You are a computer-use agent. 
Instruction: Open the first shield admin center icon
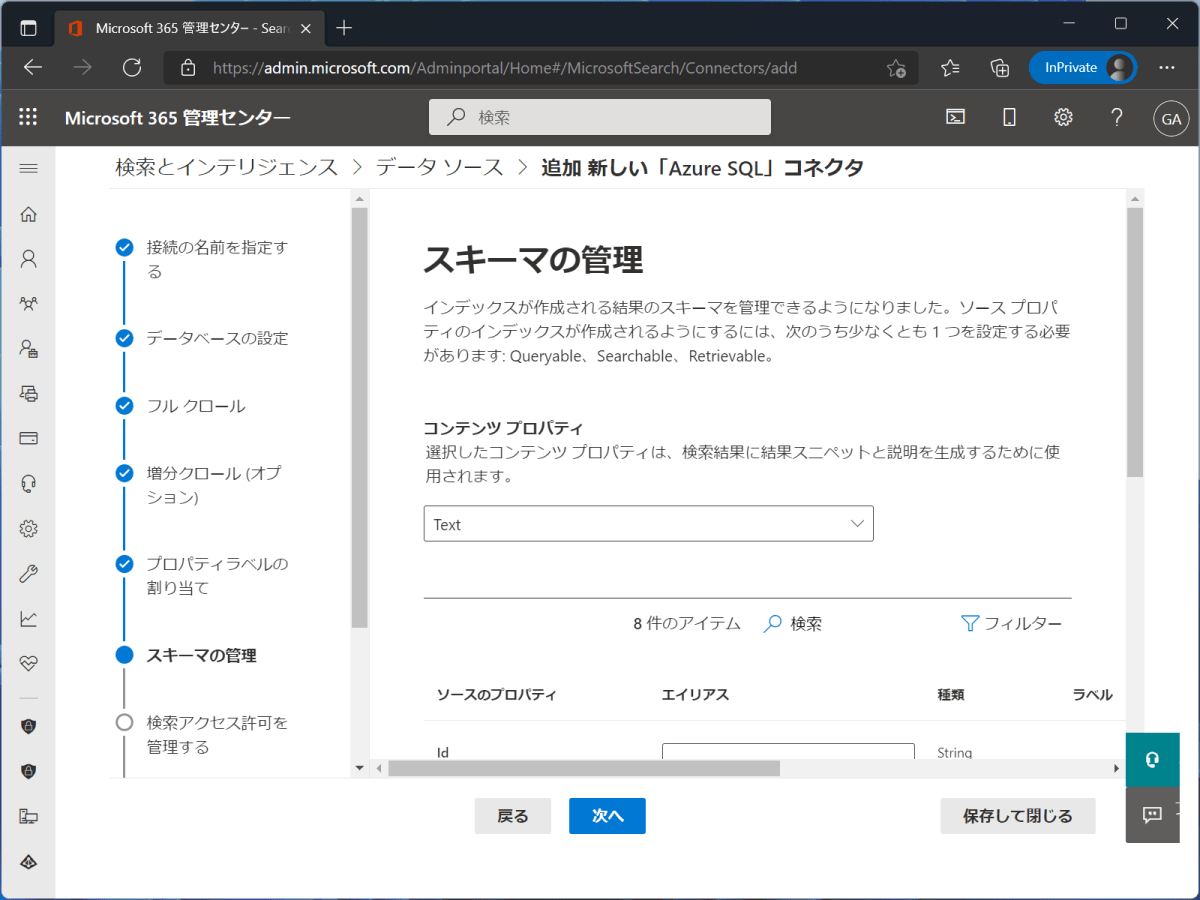pyautogui.click(x=28, y=726)
